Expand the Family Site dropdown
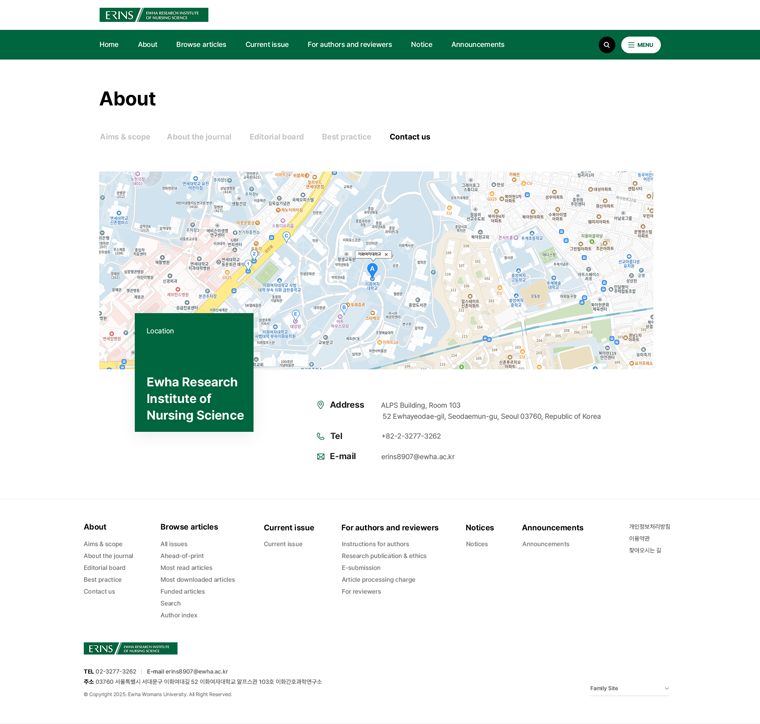The height and width of the screenshot is (724, 760). [629, 688]
